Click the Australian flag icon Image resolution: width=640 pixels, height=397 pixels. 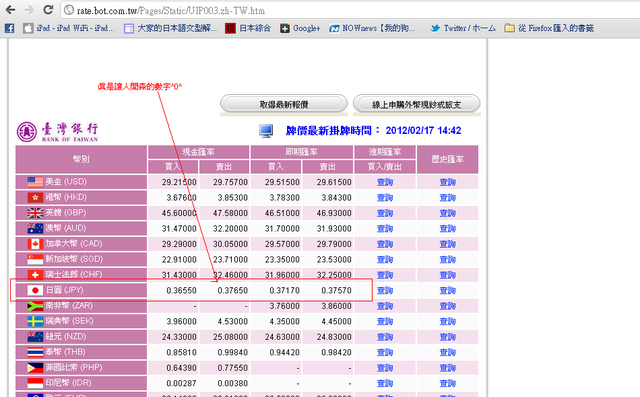coord(35,228)
